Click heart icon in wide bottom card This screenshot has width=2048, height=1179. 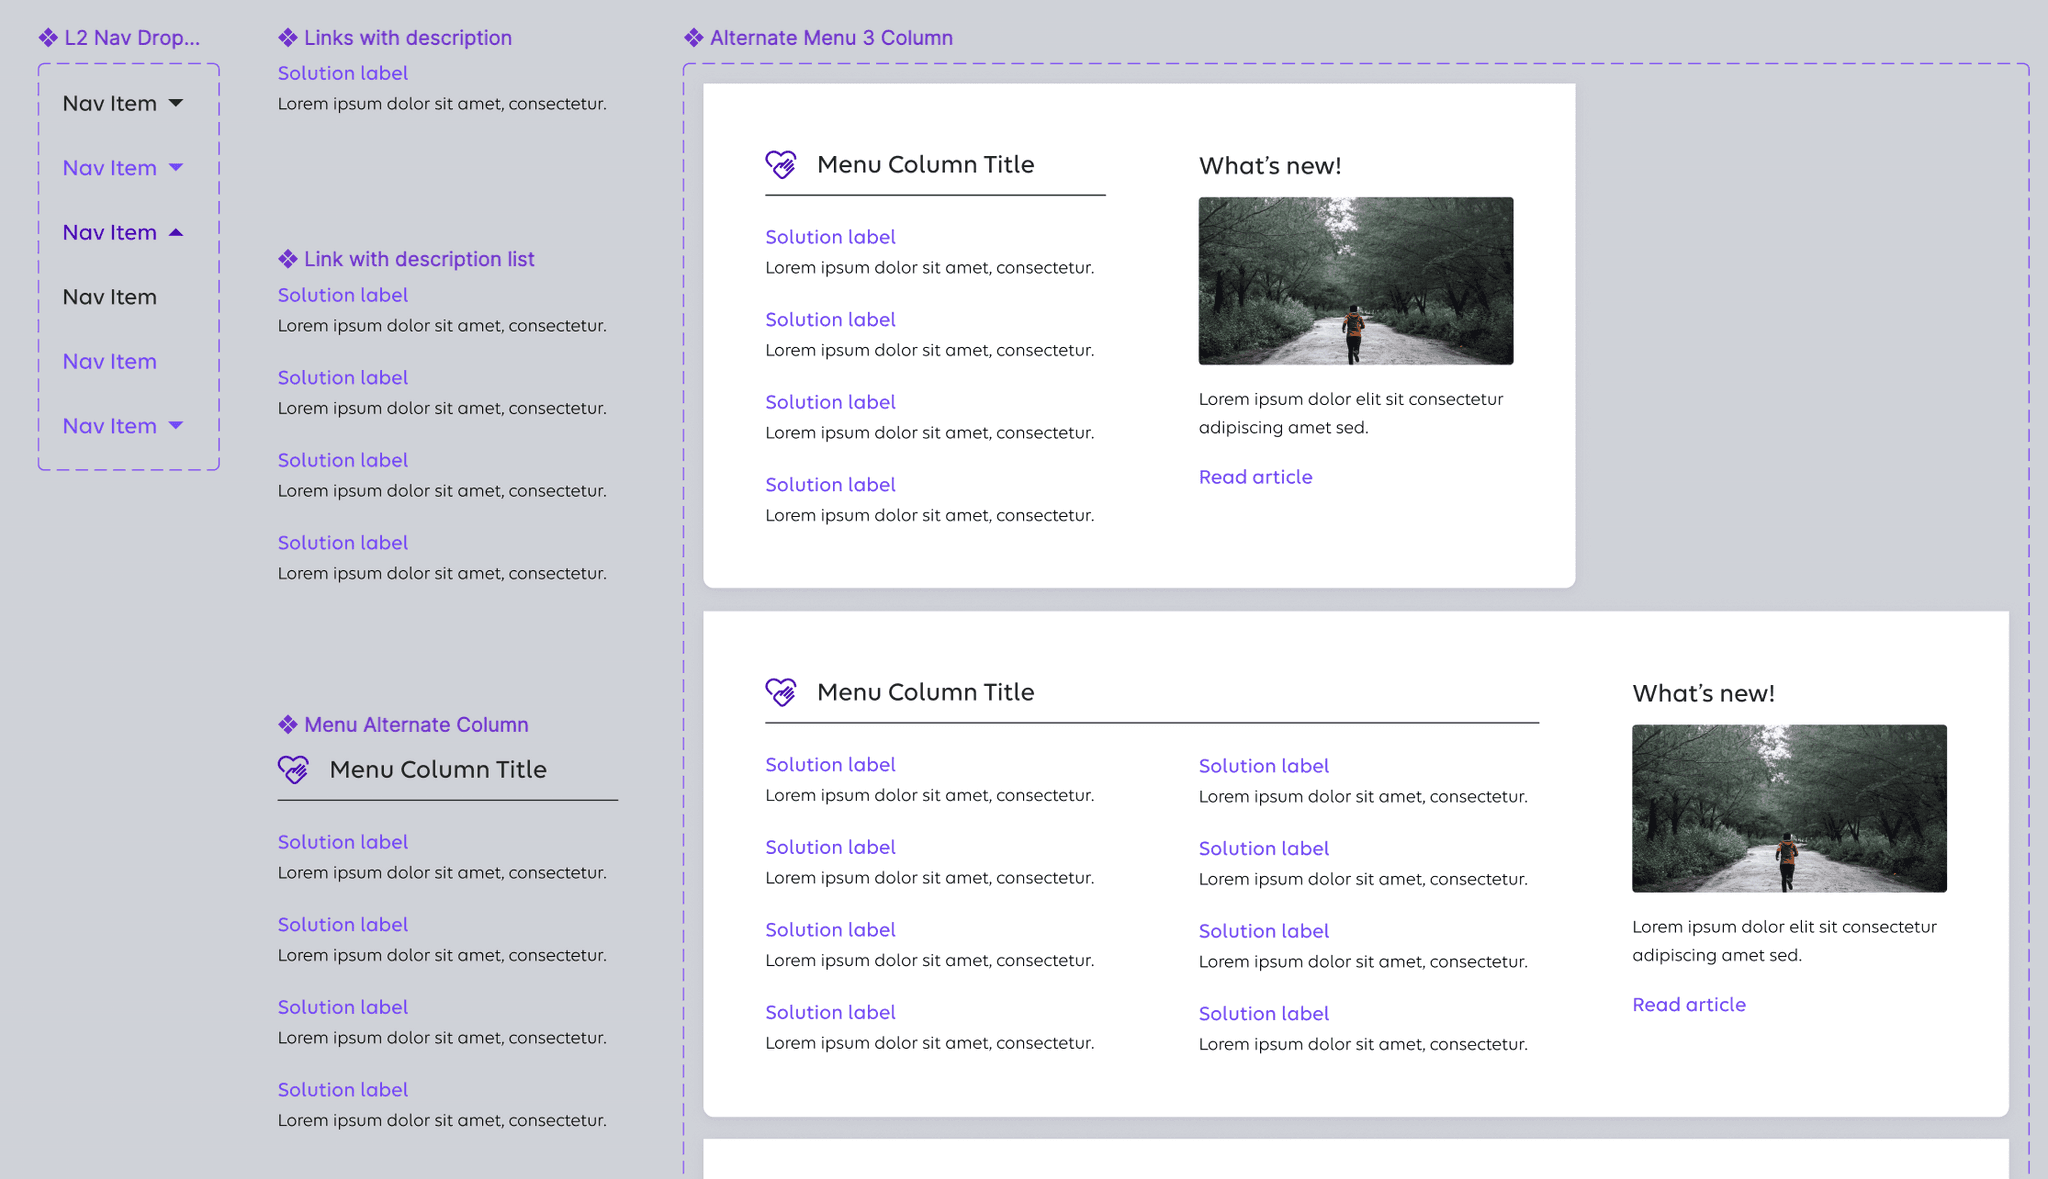click(x=781, y=692)
